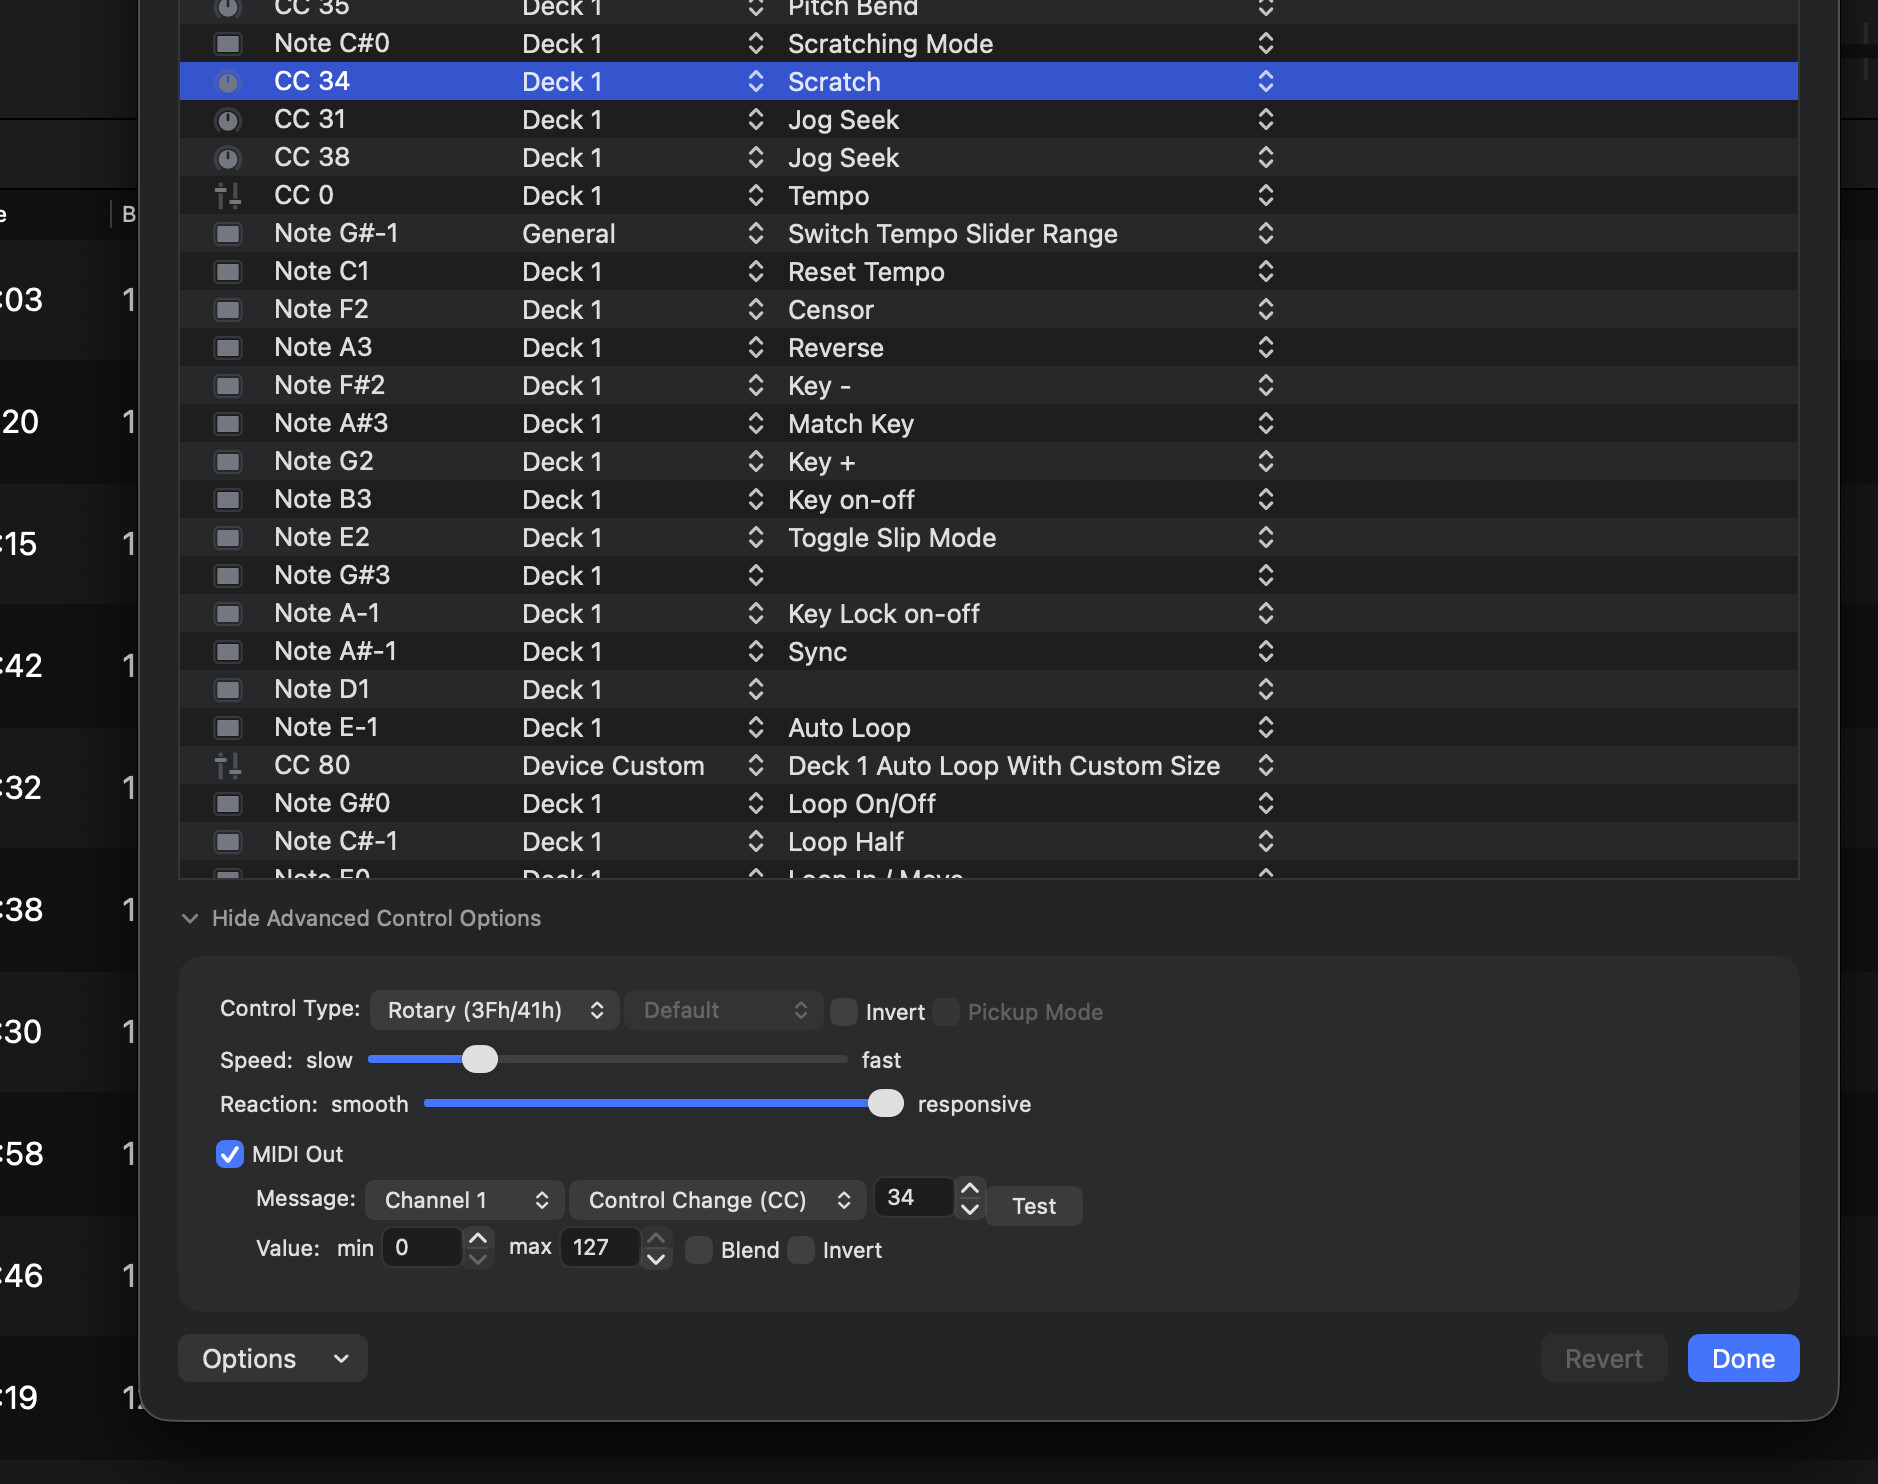This screenshot has height=1484, width=1878.
Task: Adjust the Speed slider
Action: pyautogui.click(x=480, y=1059)
